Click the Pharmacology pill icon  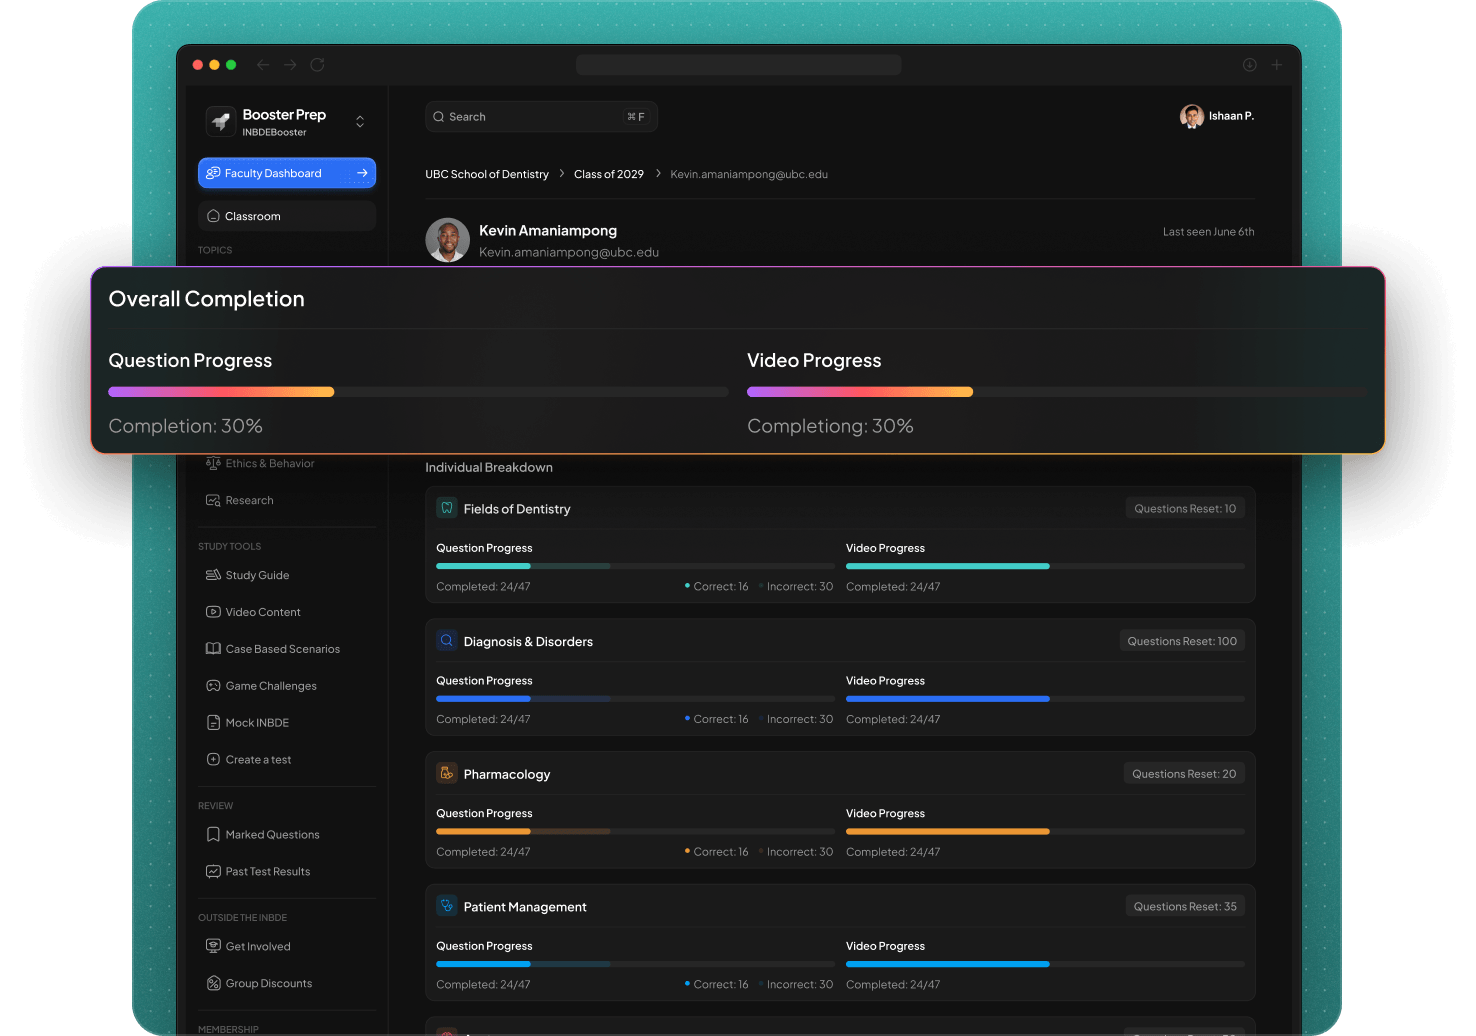447,774
